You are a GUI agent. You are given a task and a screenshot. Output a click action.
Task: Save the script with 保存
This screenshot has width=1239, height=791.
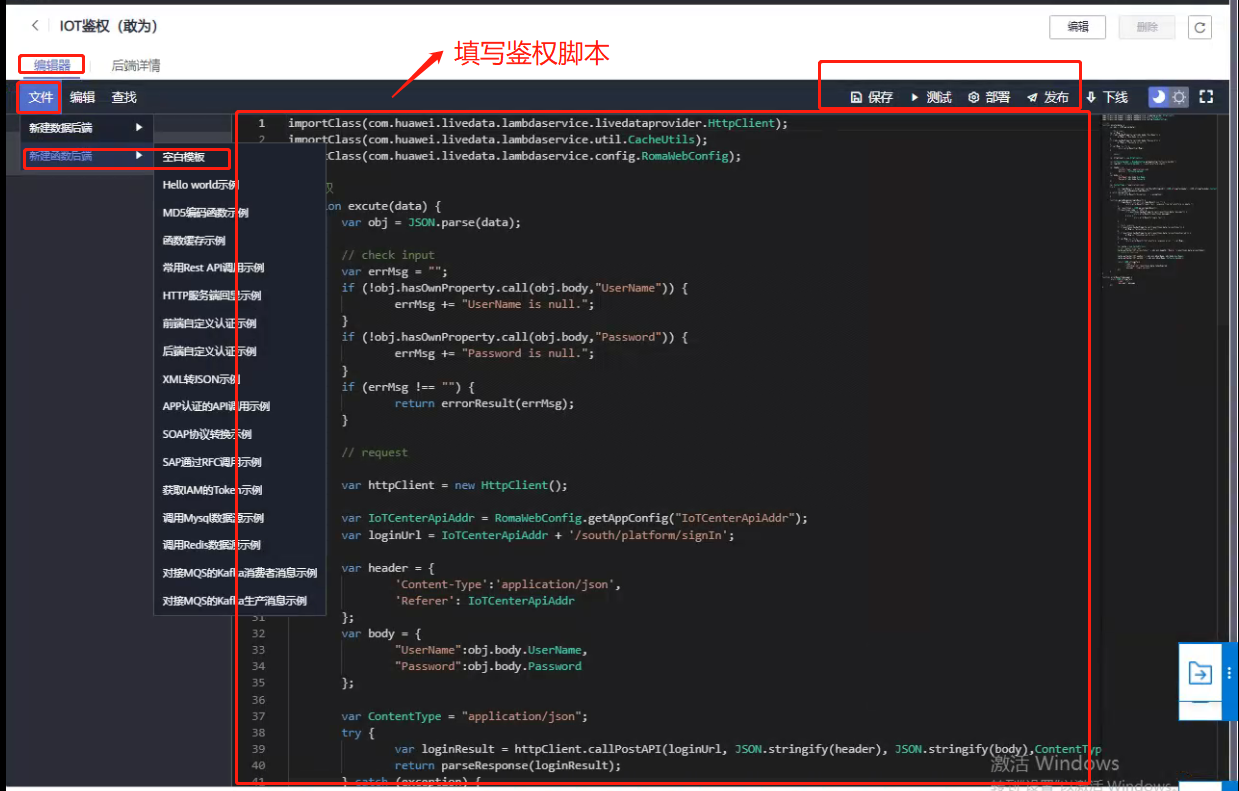click(872, 97)
